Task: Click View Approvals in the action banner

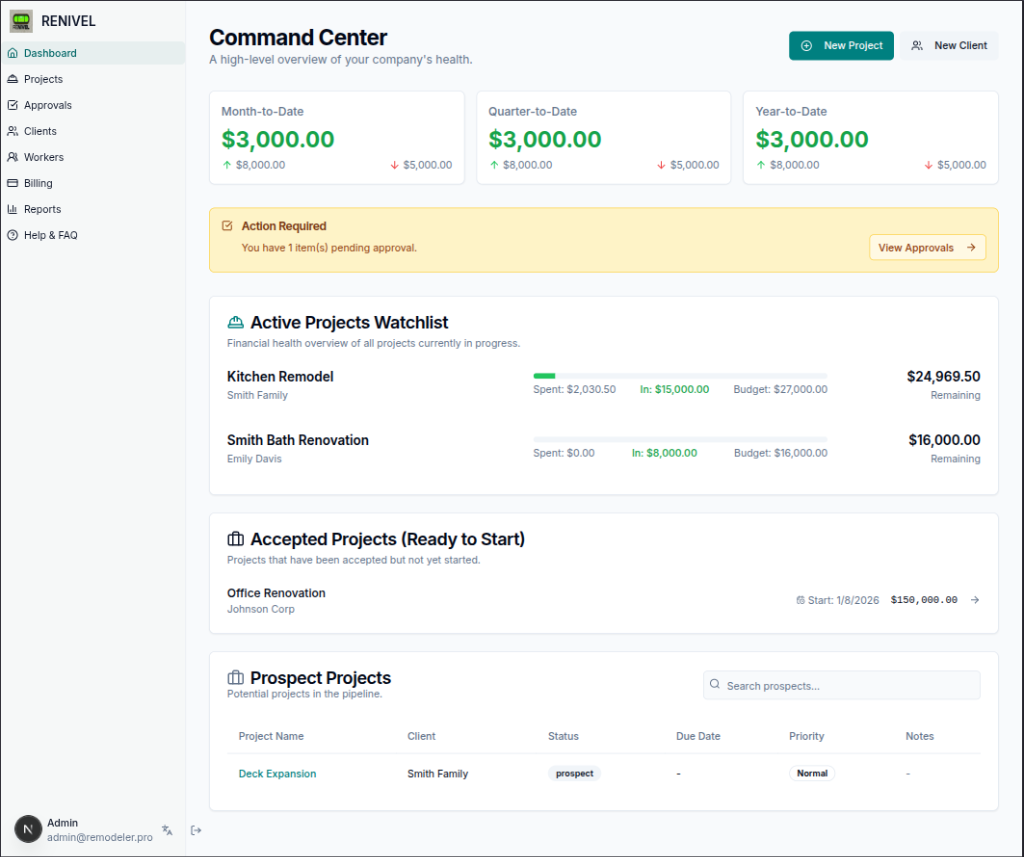Action: [927, 247]
